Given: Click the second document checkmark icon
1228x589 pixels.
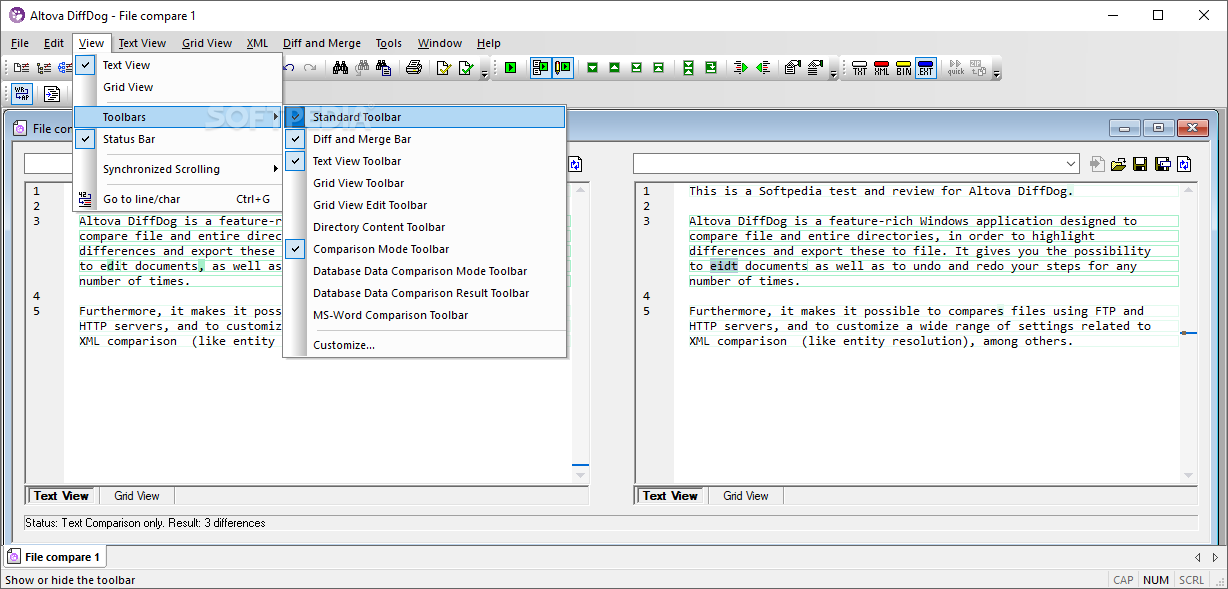Looking at the screenshot, I should coord(465,68).
